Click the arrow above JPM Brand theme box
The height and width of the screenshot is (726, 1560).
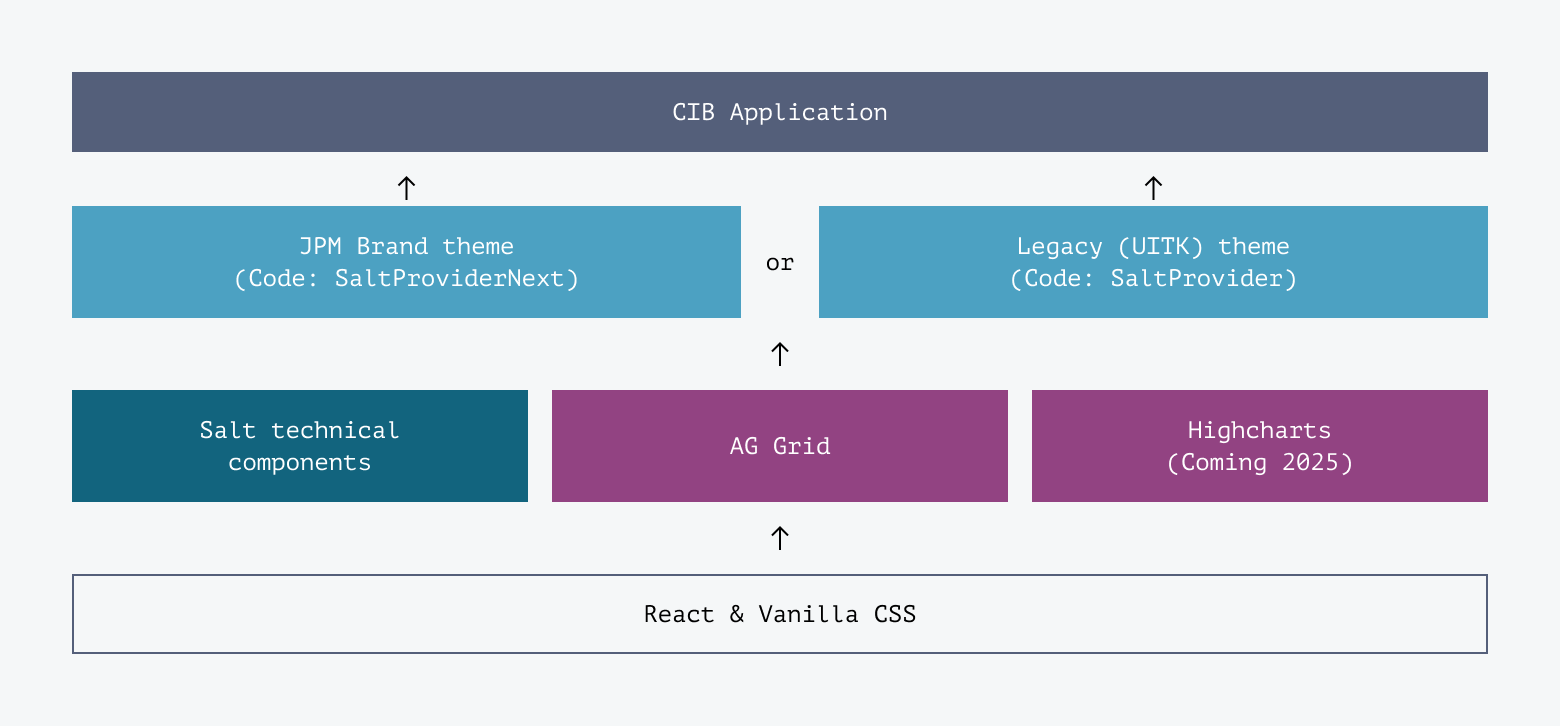coord(406,187)
